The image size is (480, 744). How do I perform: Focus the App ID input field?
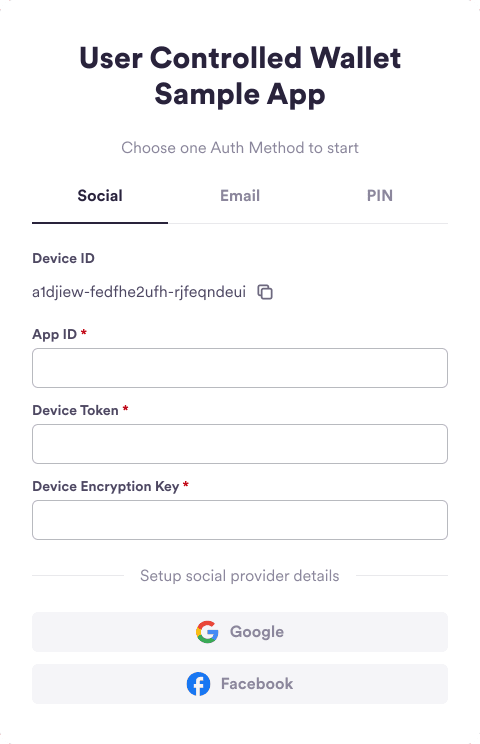pos(240,368)
